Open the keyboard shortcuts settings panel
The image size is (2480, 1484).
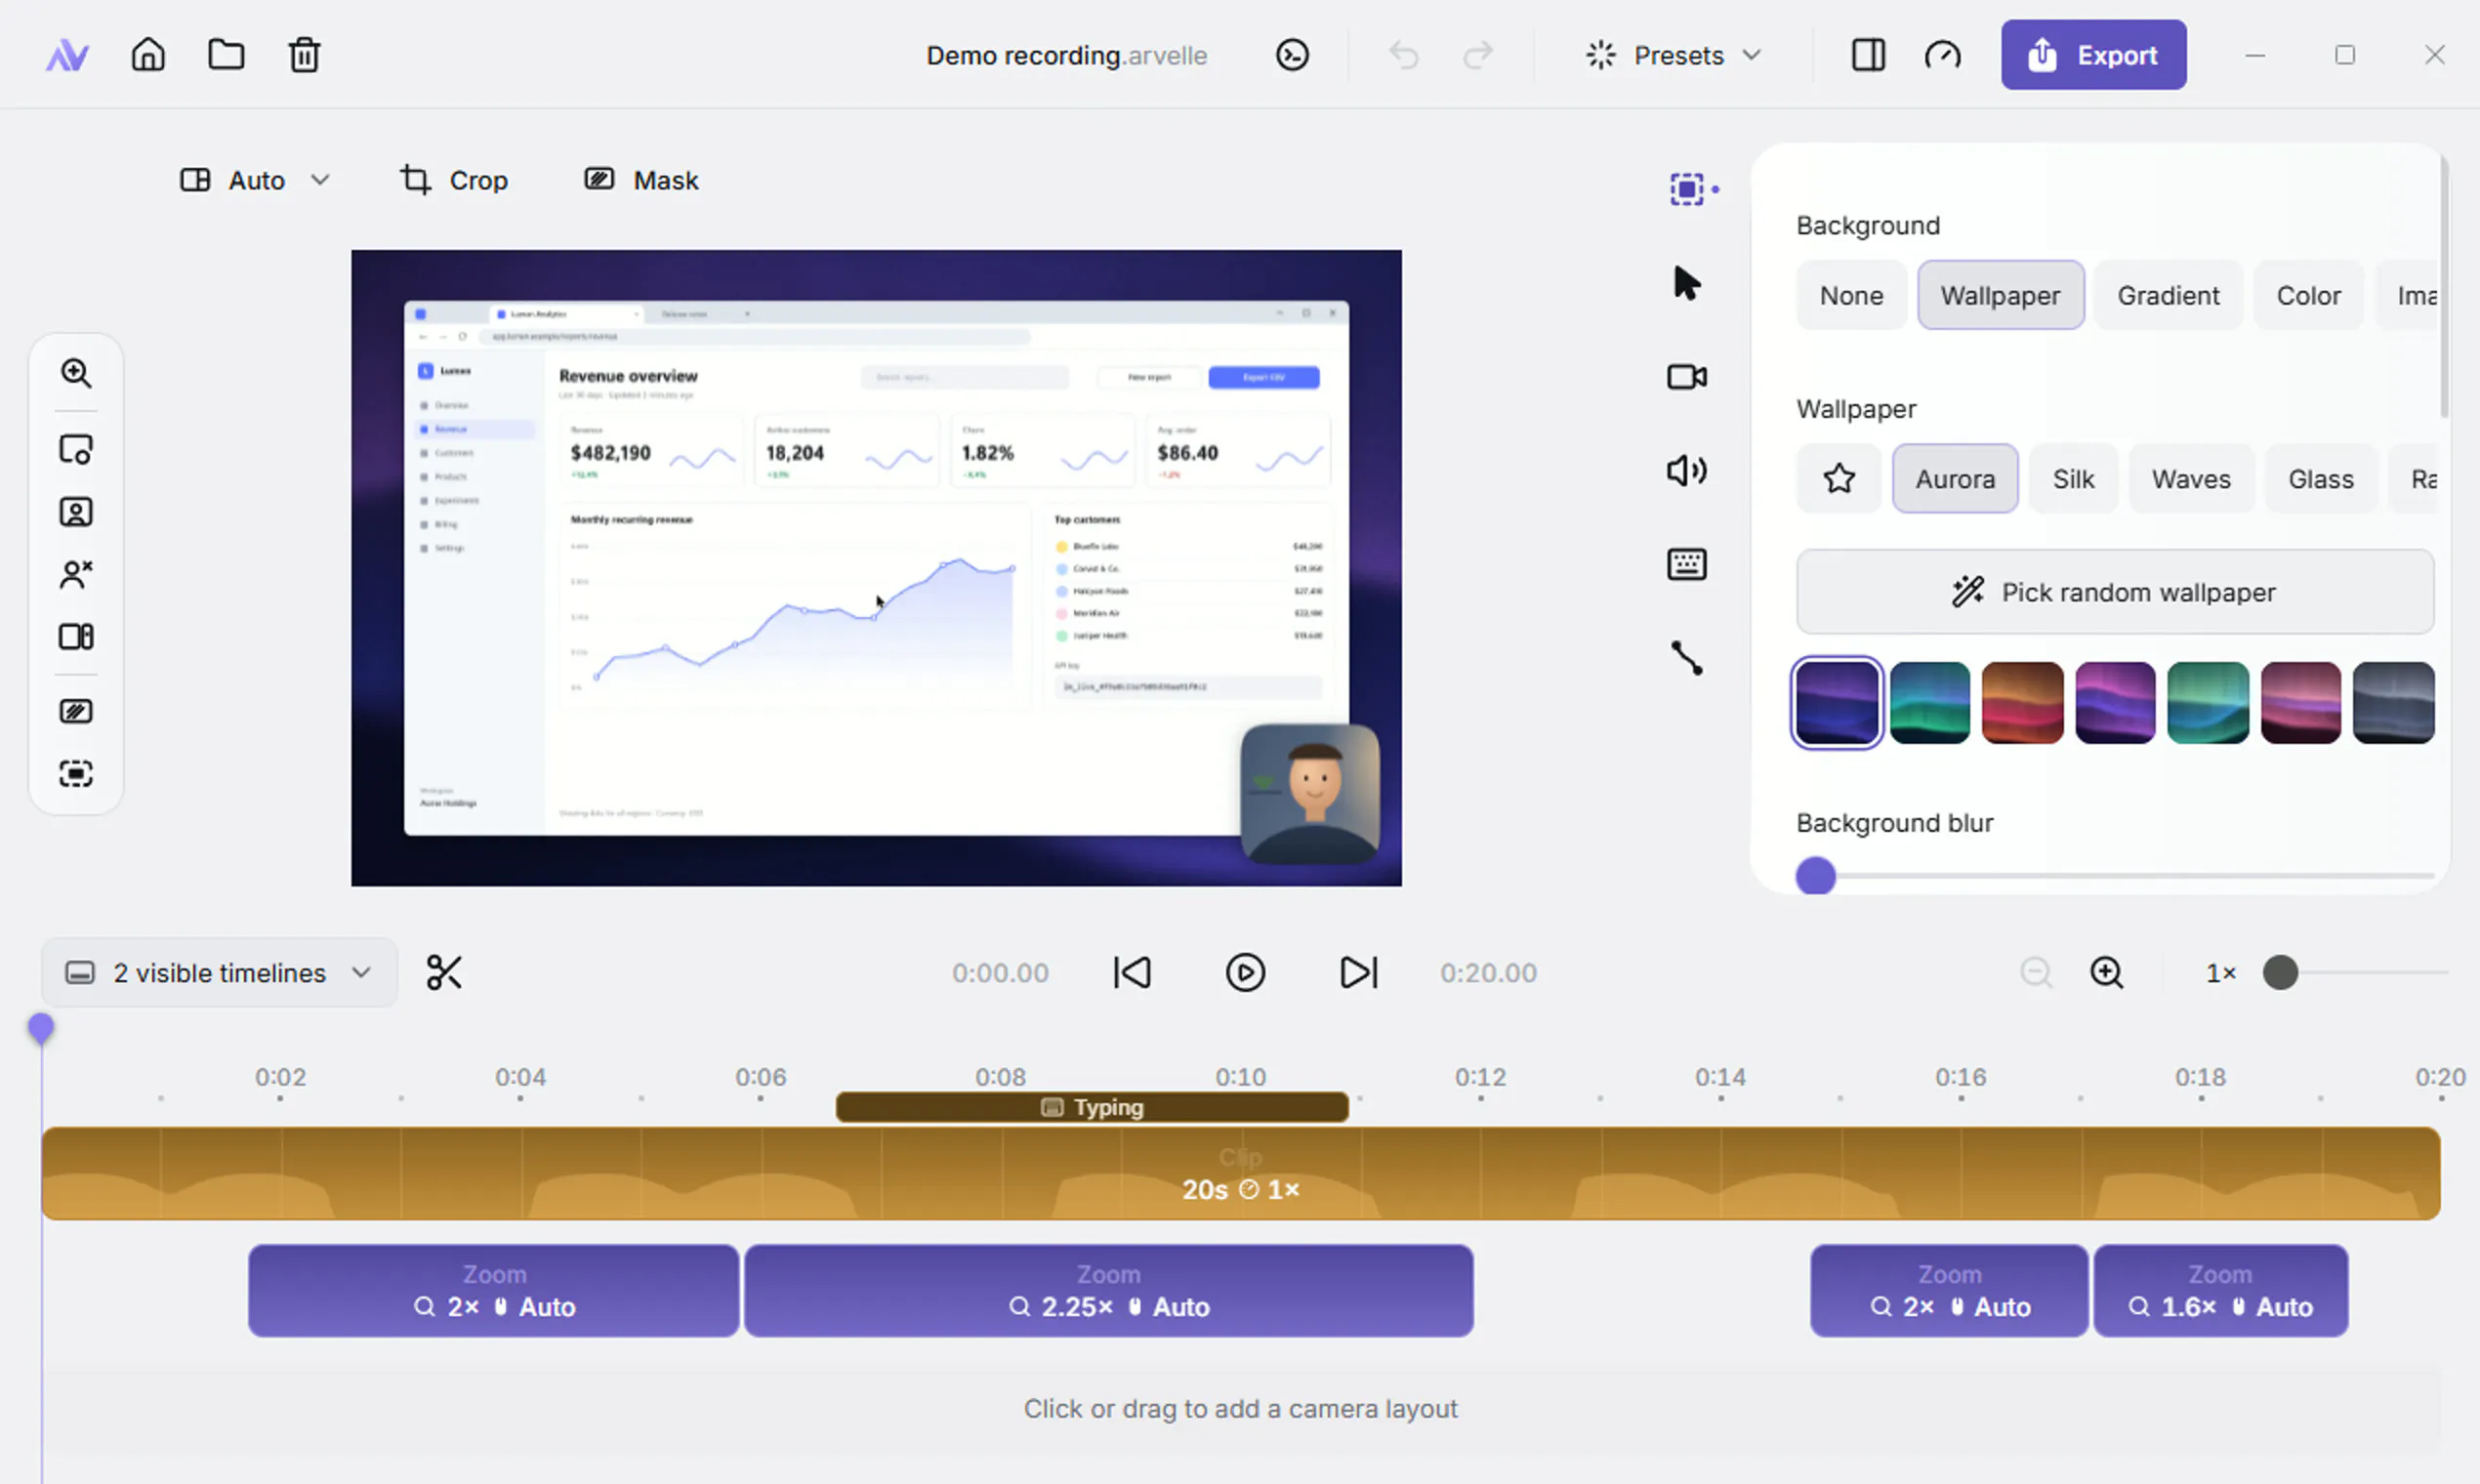point(1687,564)
